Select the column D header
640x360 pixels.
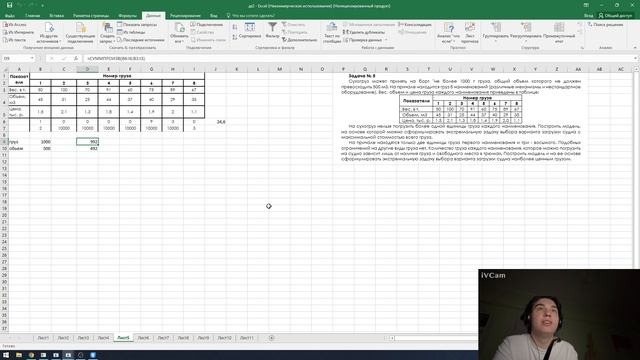[87, 69]
